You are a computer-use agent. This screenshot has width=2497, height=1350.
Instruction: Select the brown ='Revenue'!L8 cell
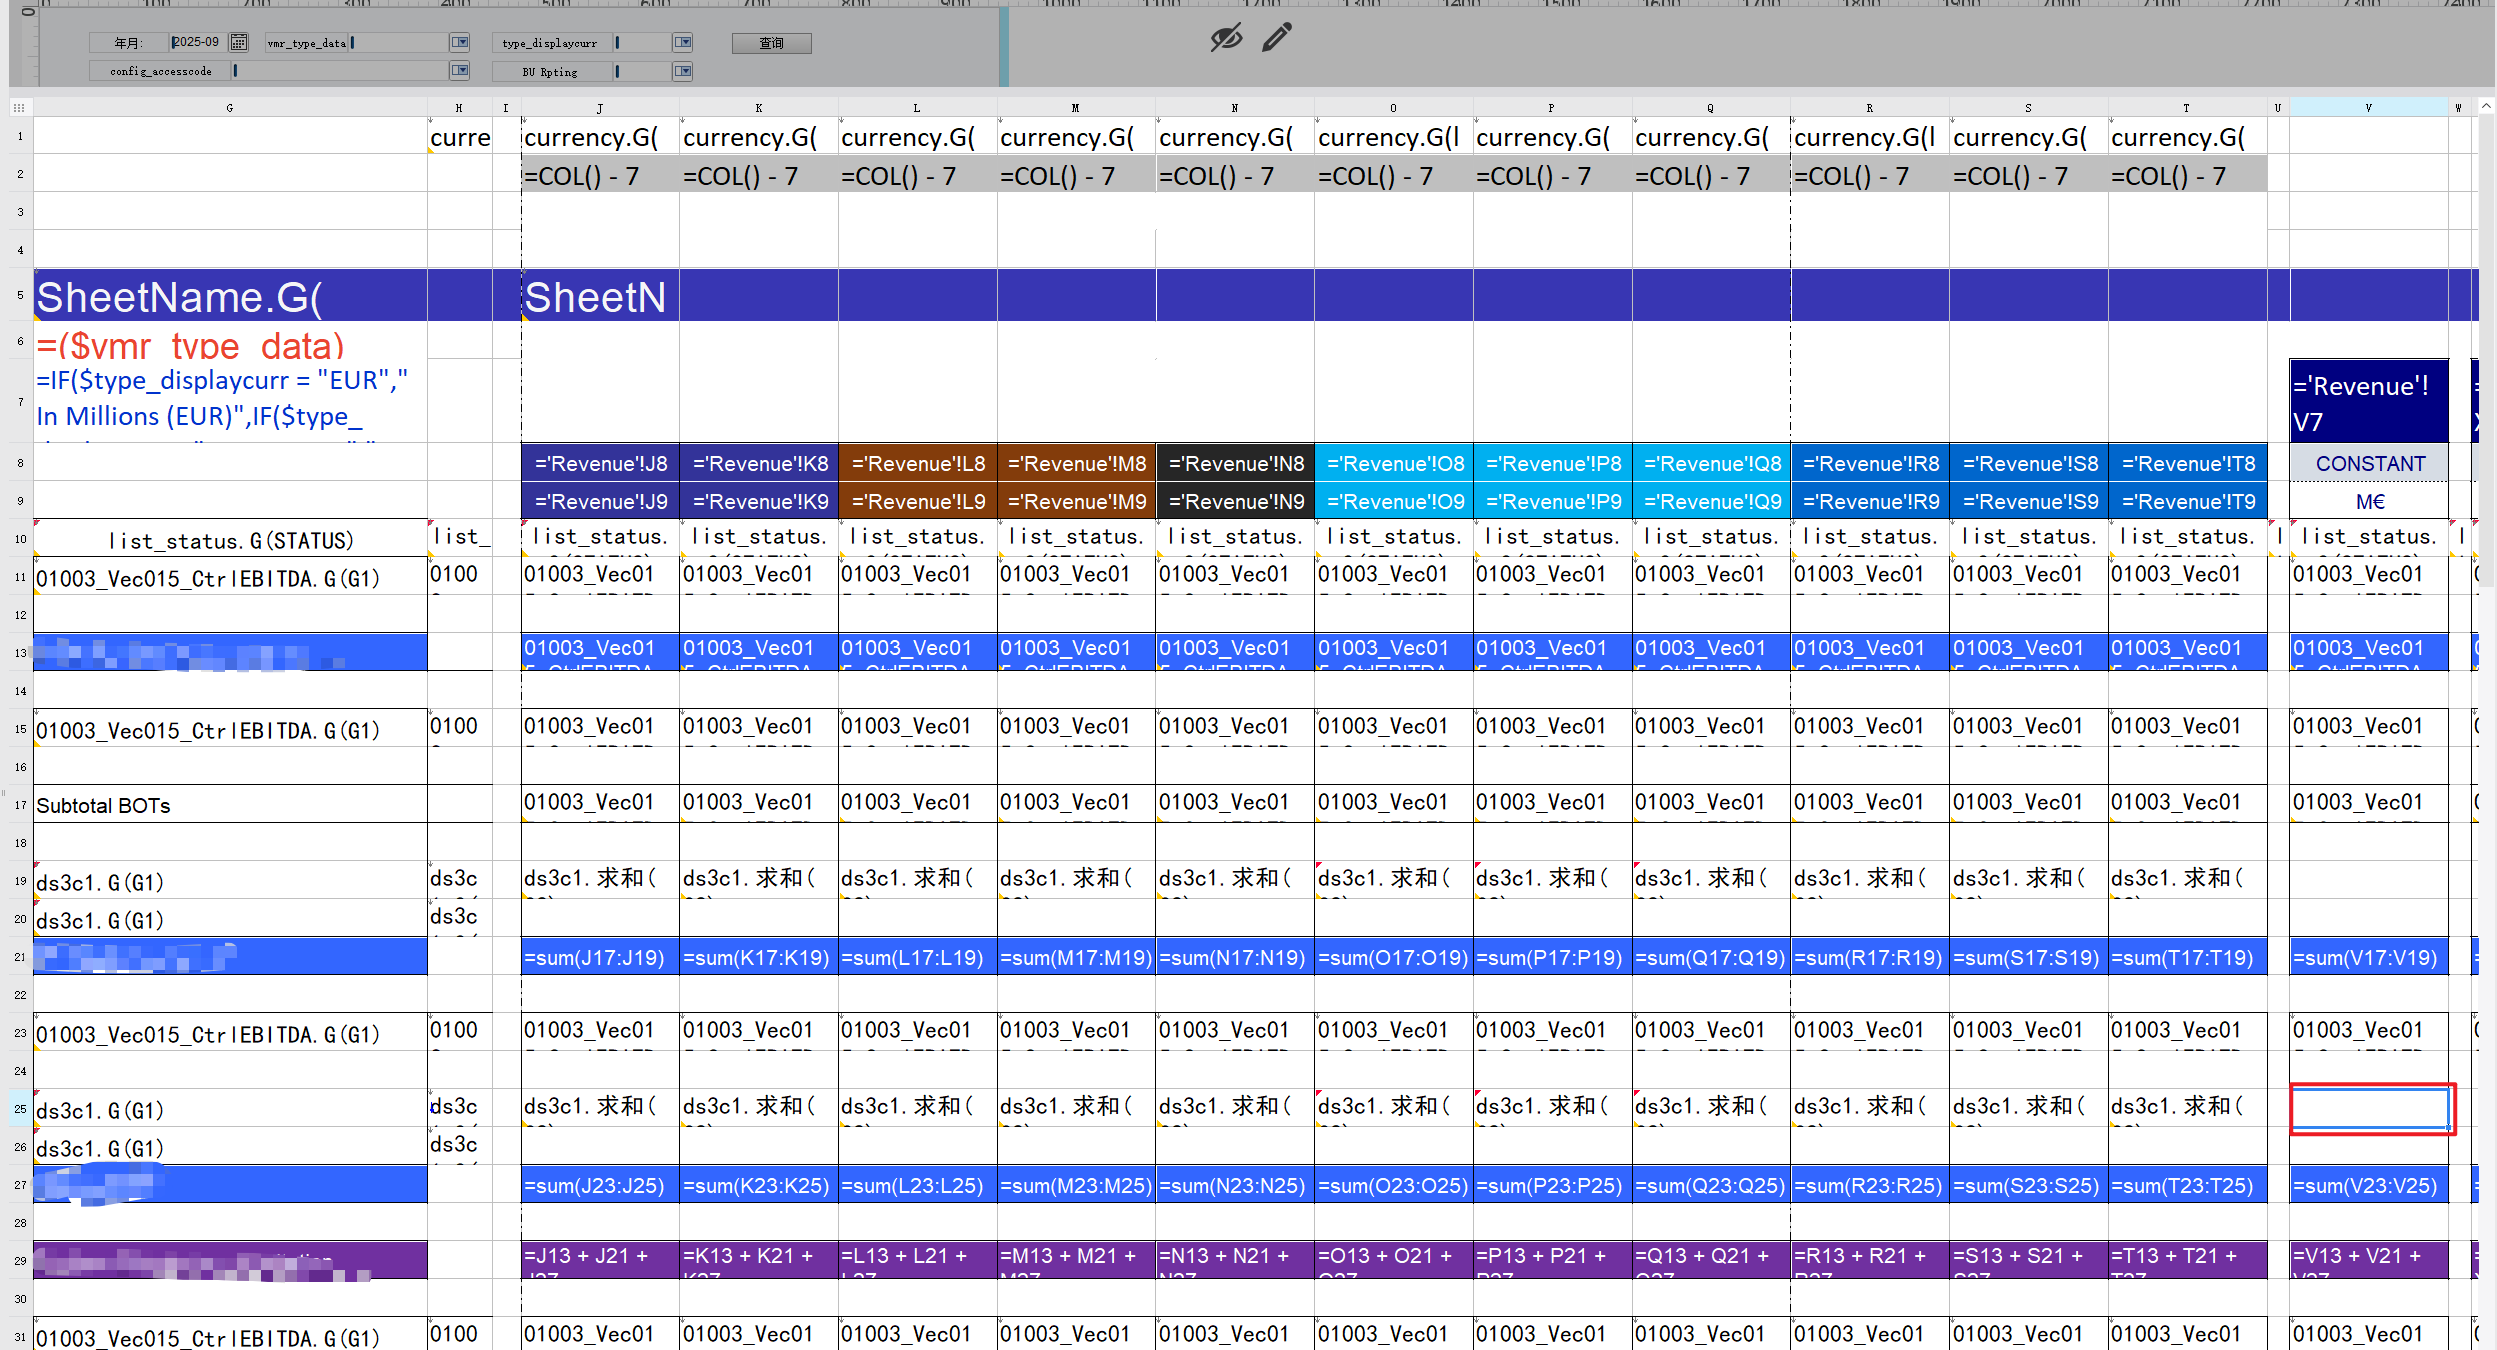(x=917, y=463)
